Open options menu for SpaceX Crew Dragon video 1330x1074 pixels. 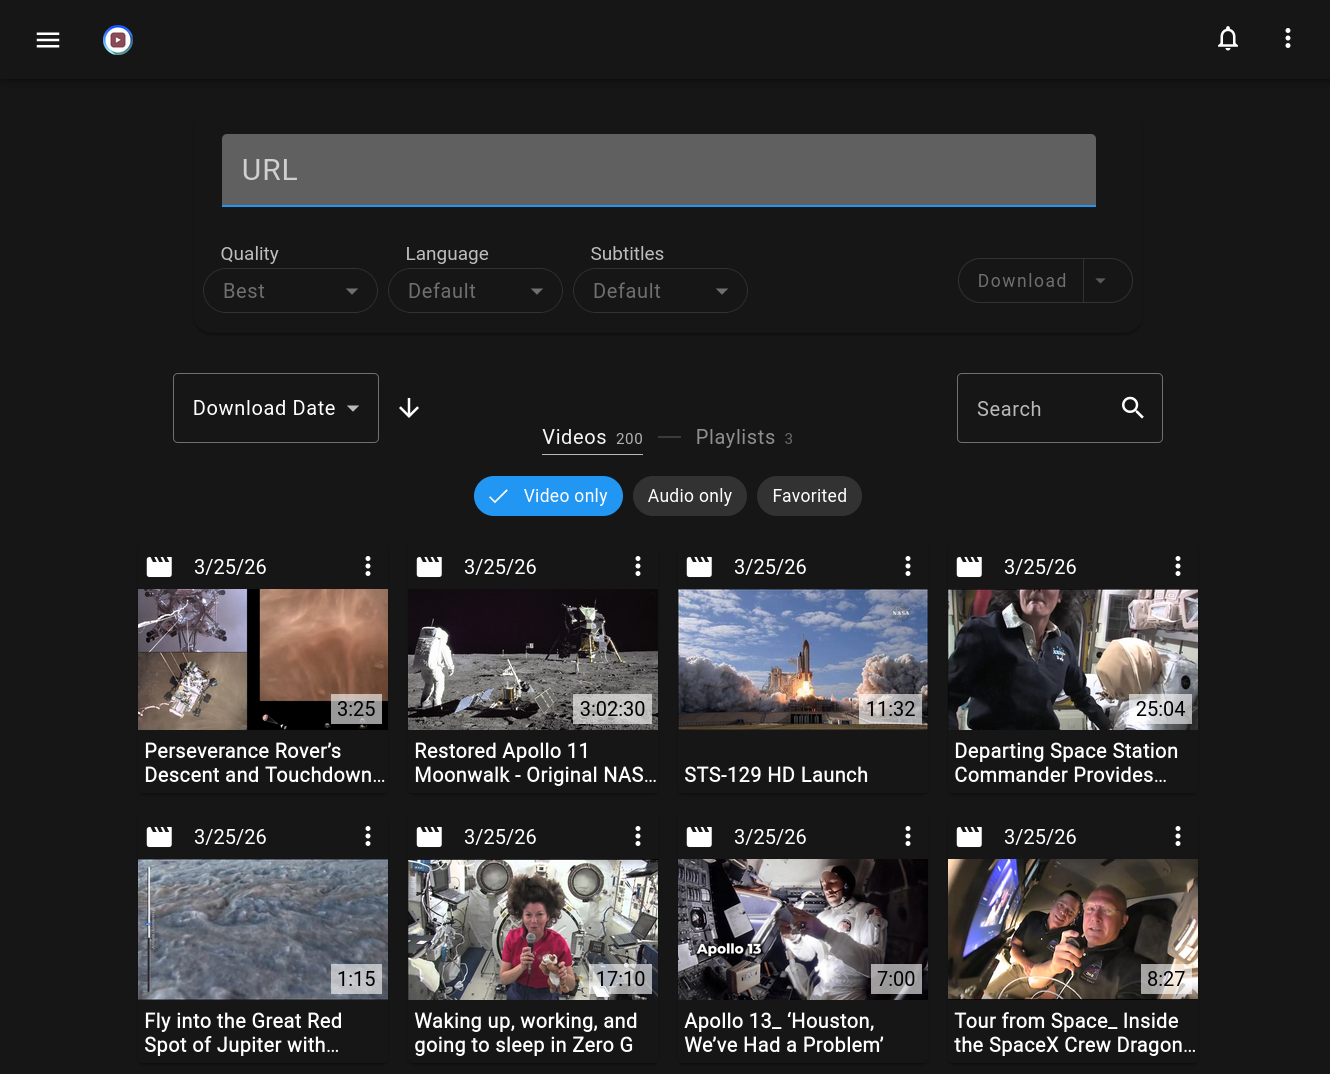(x=1178, y=836)
